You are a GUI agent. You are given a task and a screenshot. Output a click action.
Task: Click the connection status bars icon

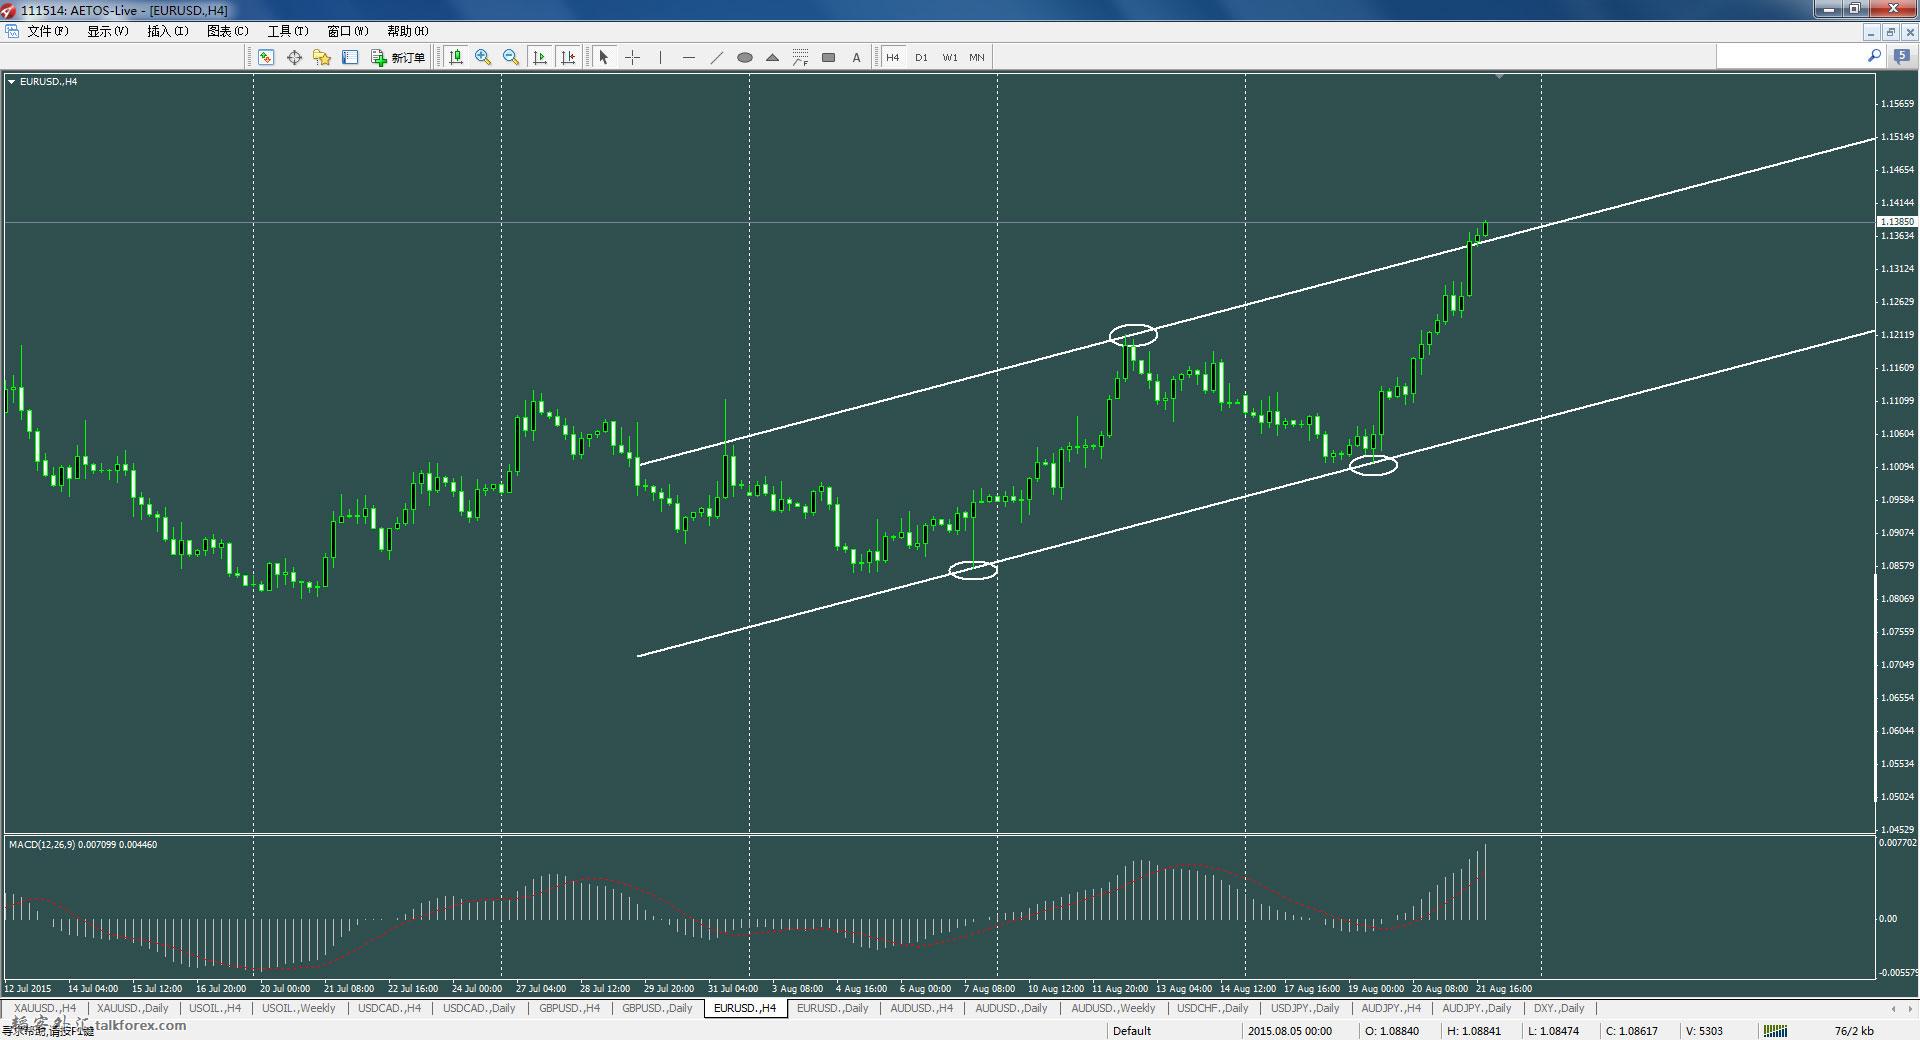pos(1775,1031)
